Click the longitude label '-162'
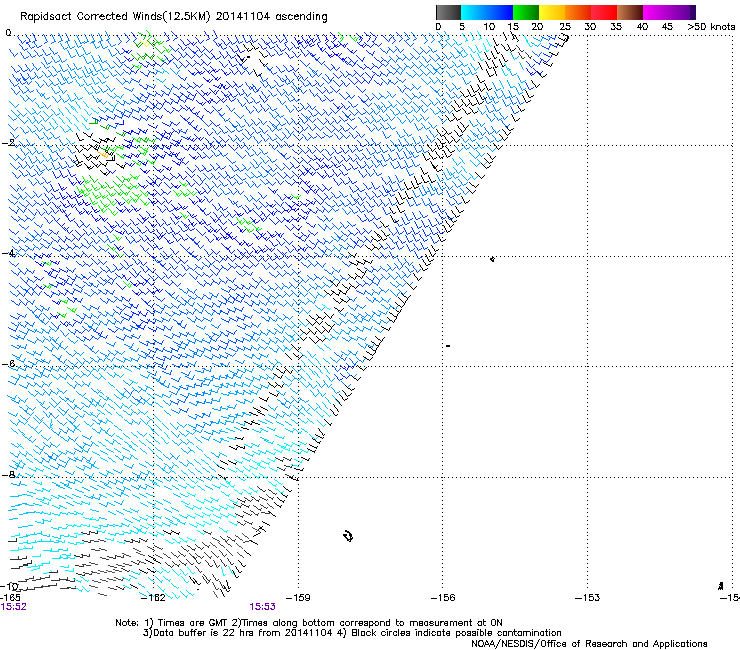The height and width of the screenshot is (650, 740). pyautogui.click(x=153, y=598)
